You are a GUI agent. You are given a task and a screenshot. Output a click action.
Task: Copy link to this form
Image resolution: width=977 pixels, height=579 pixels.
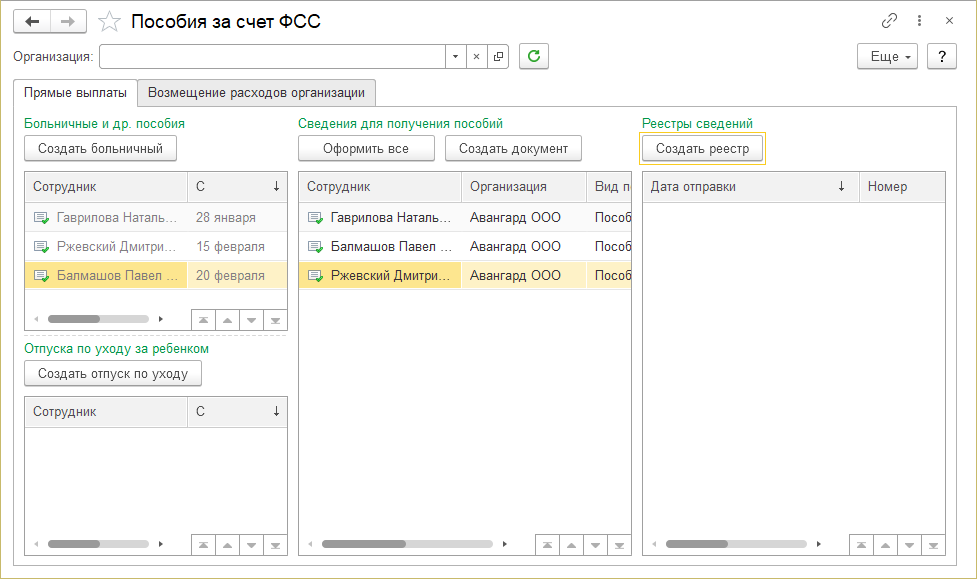click(x=889, y=21)
